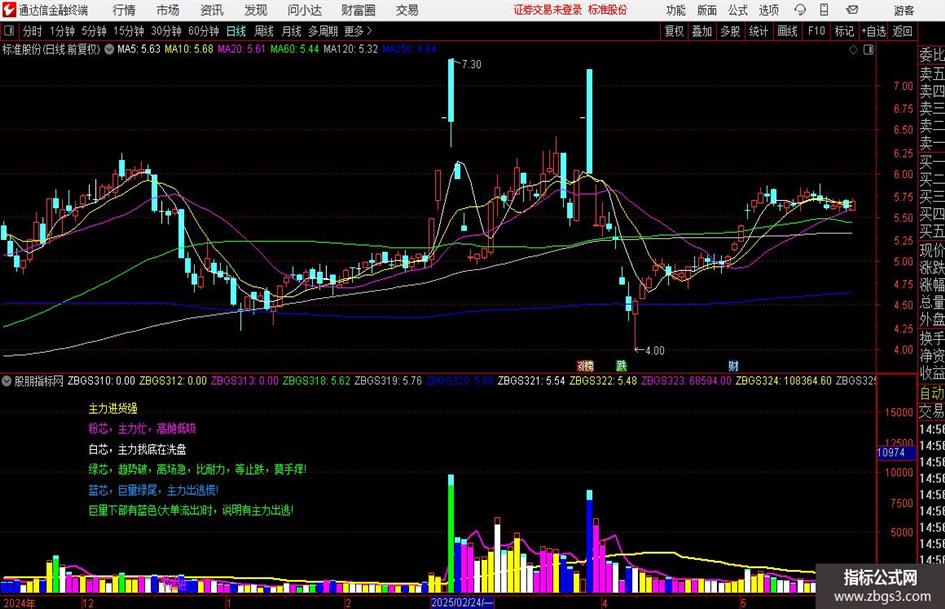945x609 pixels.
Task: Click the 10974 volume value box
Action: coord(896,453)
